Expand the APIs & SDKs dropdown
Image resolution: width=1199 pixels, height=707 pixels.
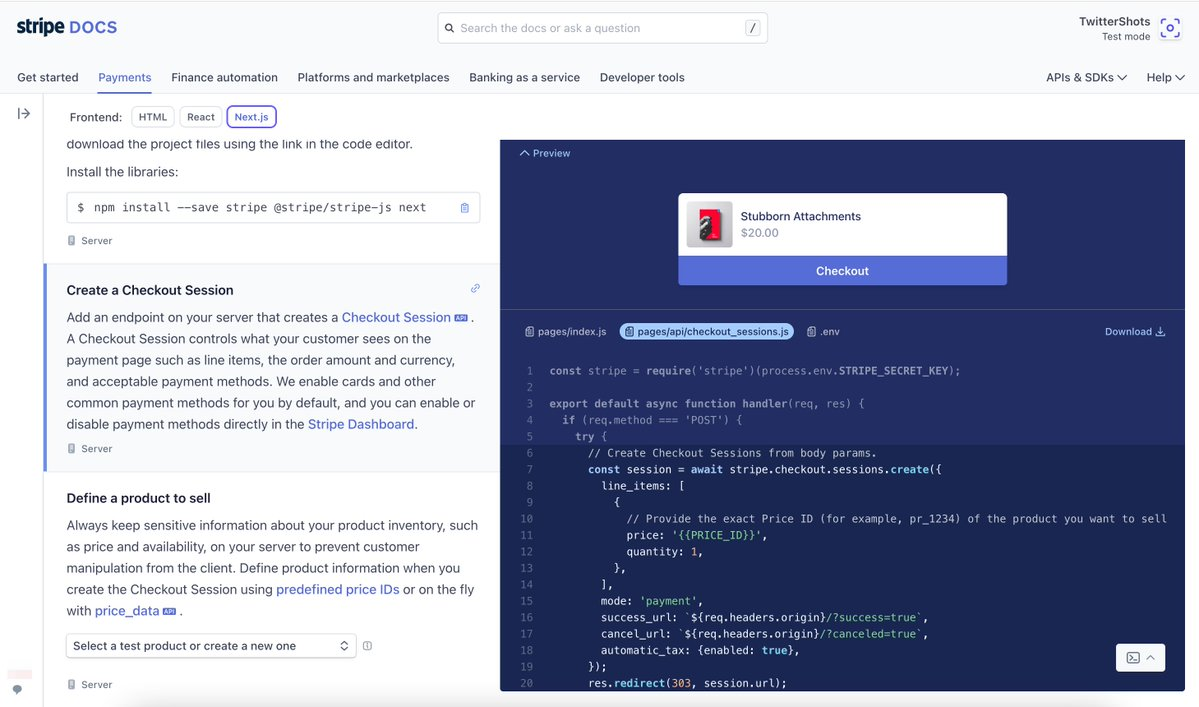(x=1086, y=77)
